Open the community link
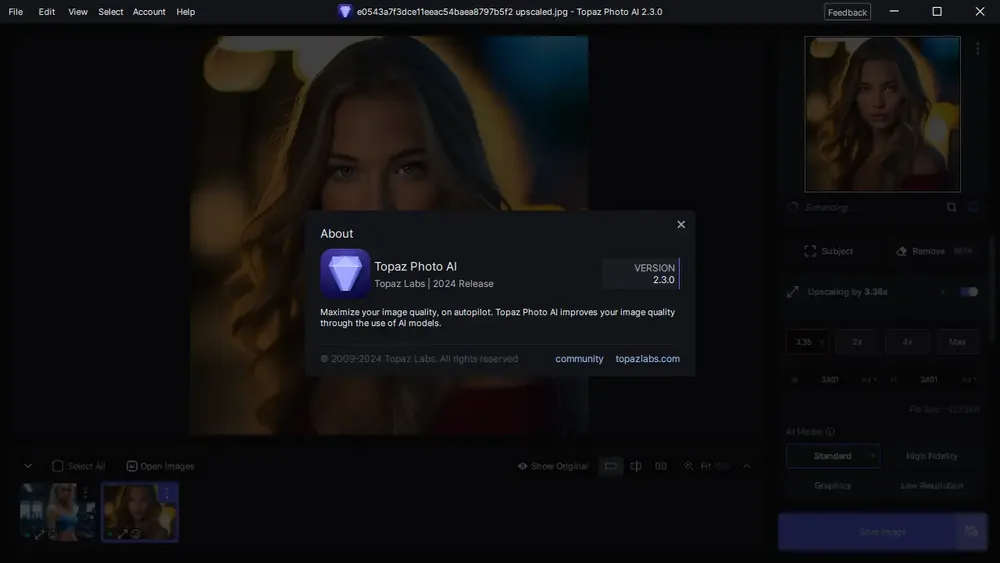The image size is (1000, 563). coord(579,359)
